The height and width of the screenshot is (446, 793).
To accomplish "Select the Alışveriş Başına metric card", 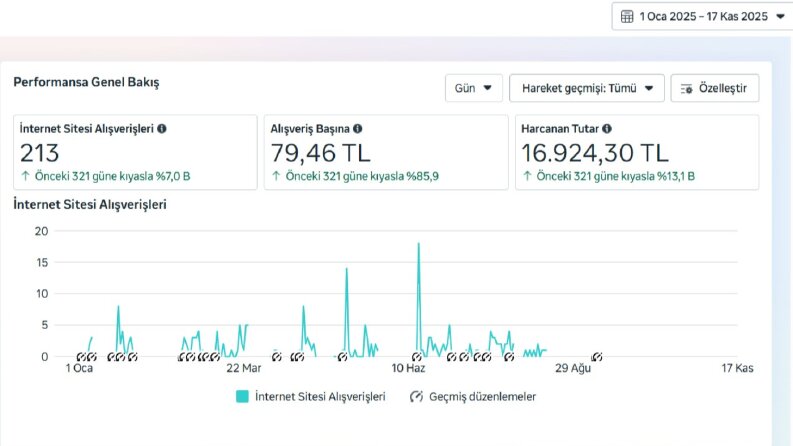I will (386, 152).
